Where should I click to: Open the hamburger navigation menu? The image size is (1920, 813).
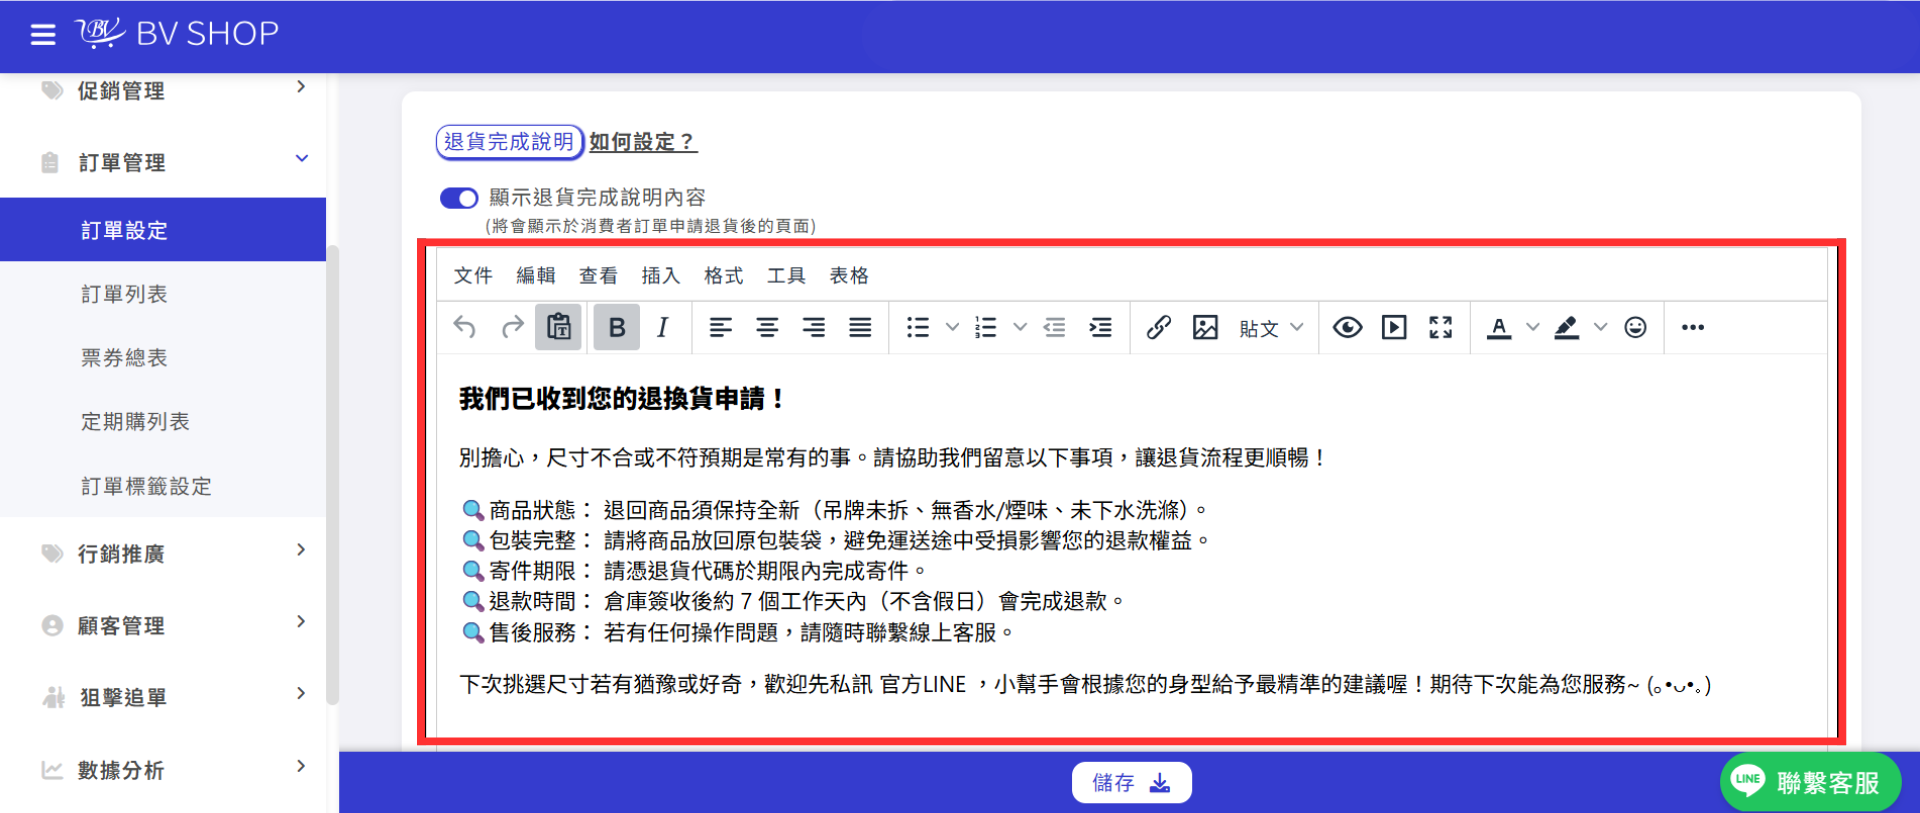coord(43,35)
